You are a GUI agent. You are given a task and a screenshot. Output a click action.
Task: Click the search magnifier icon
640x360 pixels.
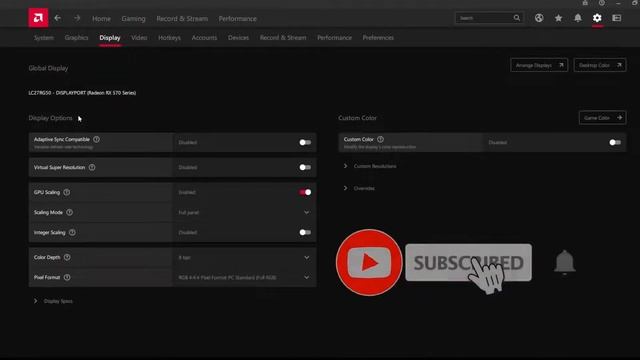pos(517,18)
